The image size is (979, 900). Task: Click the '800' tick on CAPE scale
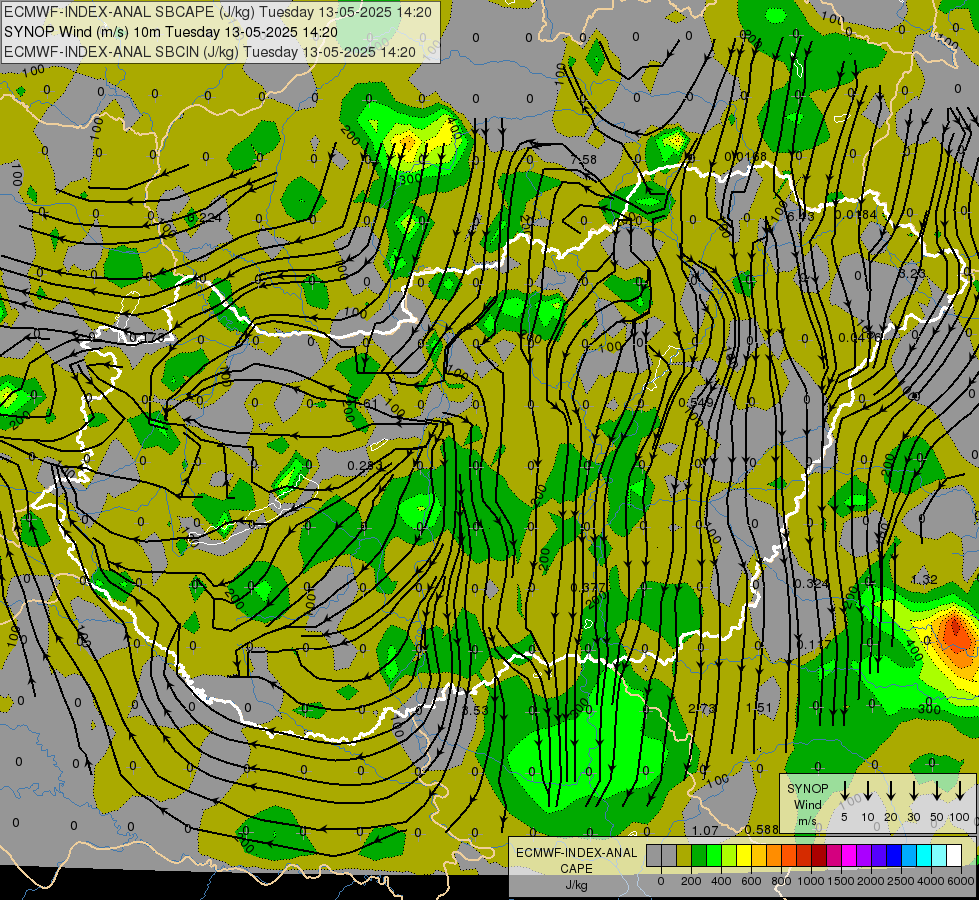782,881
